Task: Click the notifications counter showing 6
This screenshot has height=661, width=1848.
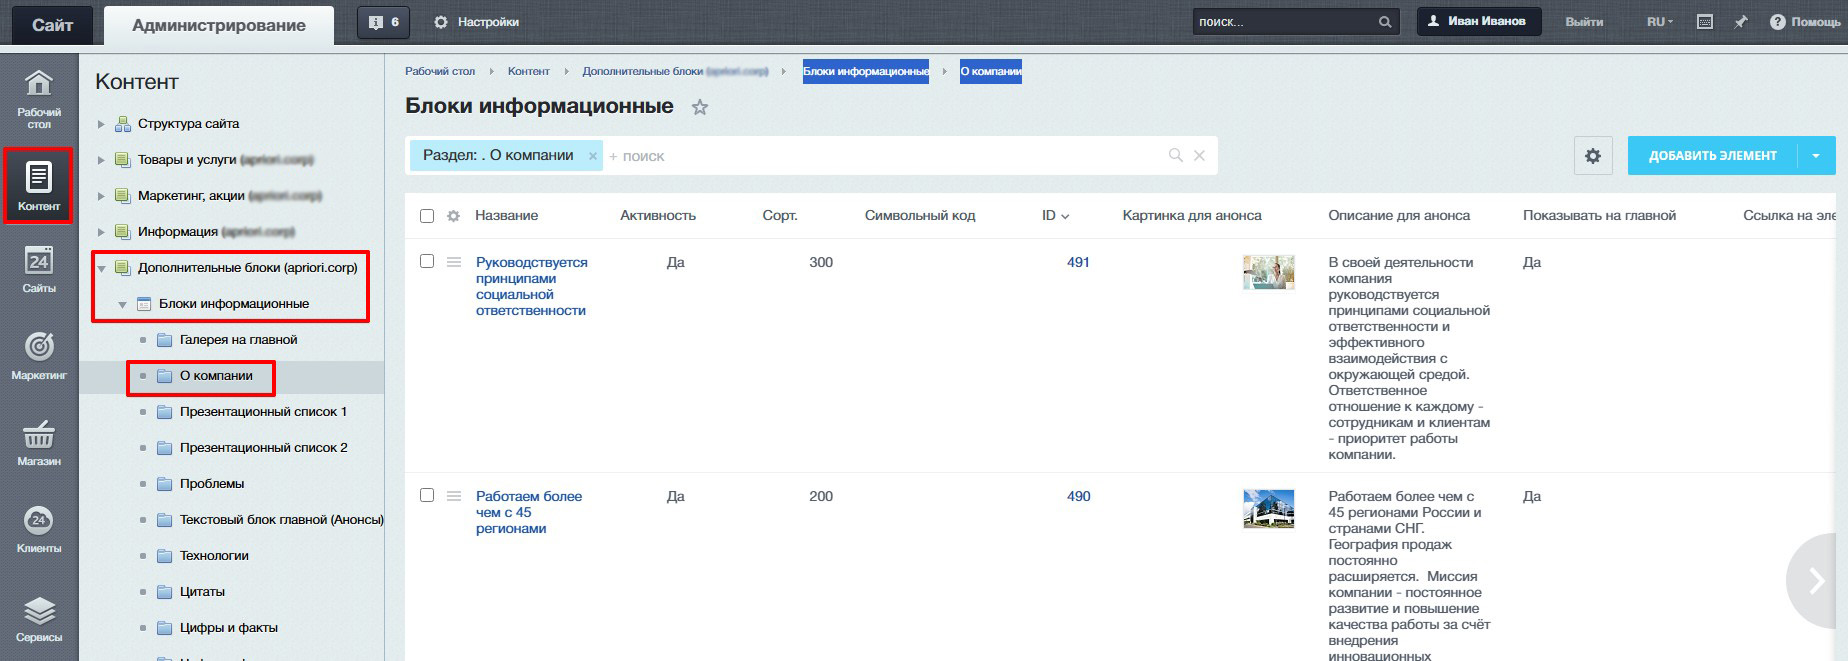Action: click(x=384, y=22)
